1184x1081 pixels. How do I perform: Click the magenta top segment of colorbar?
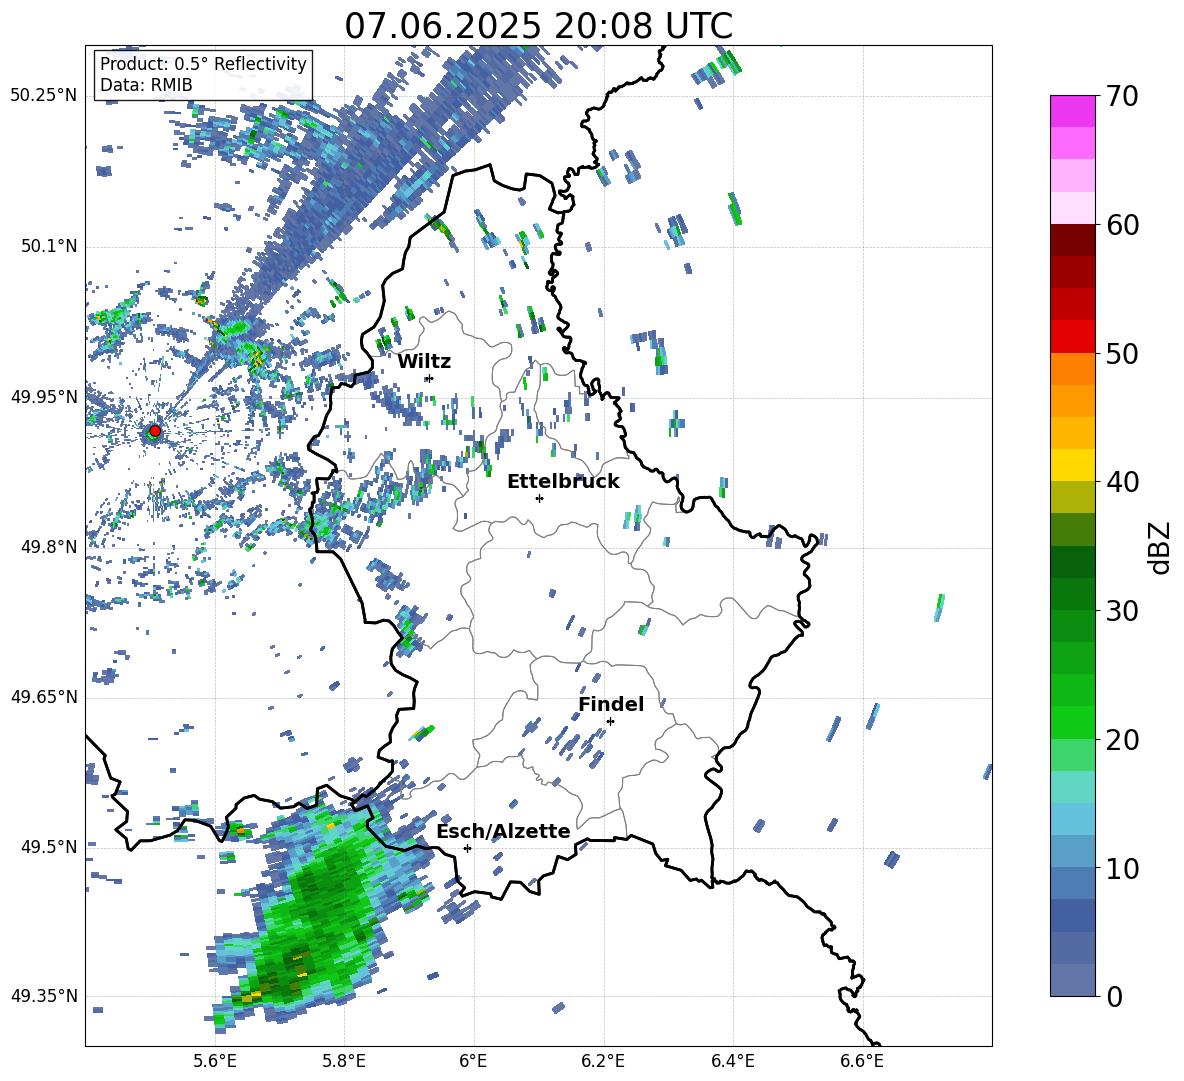pos(1072,111)
